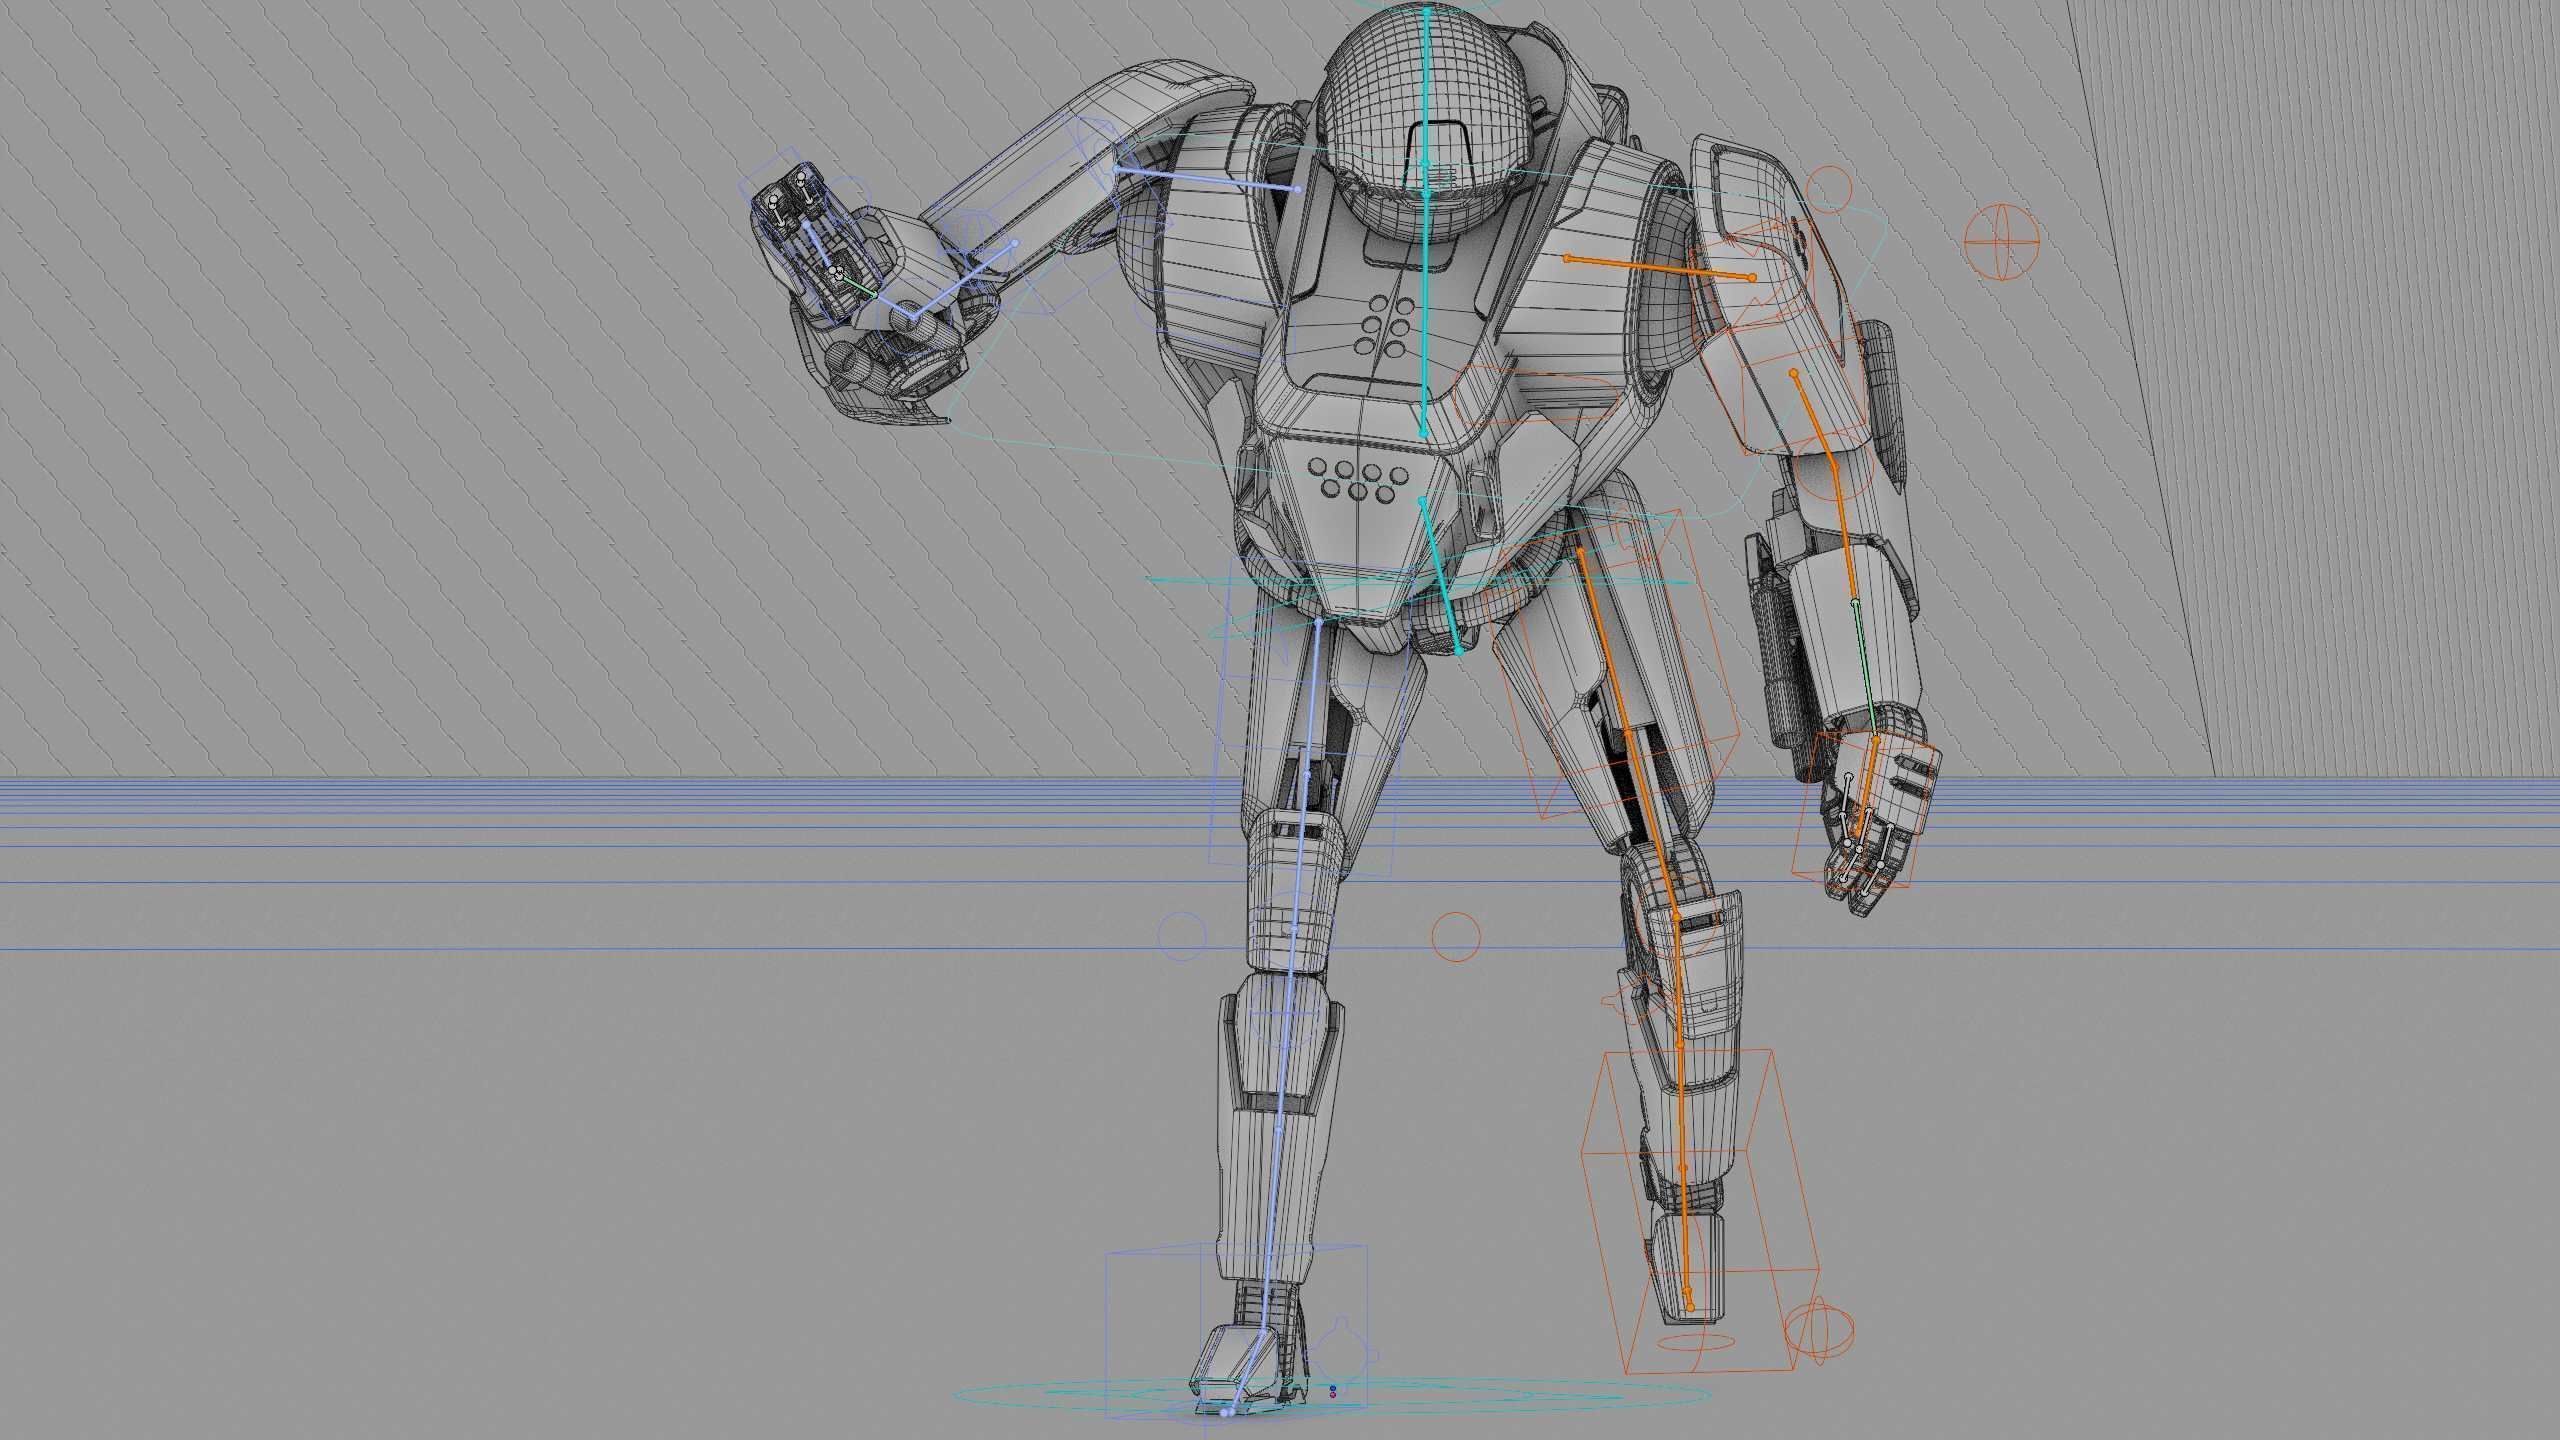
Task: Select the orange thigh bone of the lifted leg
Action: pyautogui.click(x=1629, y=732)
